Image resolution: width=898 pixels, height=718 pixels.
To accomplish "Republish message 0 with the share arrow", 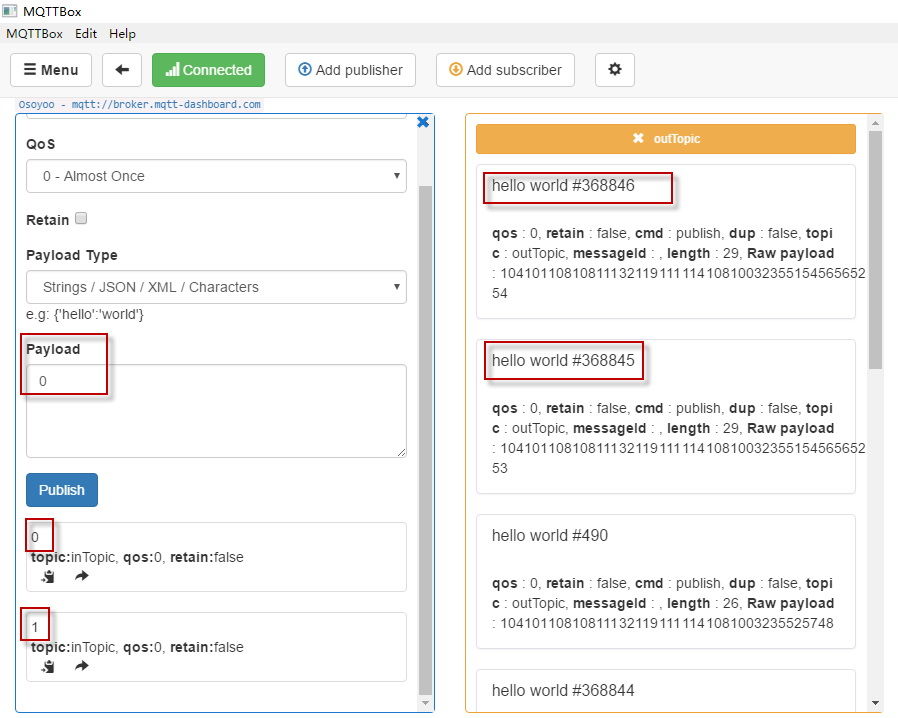I will [82, 576].
